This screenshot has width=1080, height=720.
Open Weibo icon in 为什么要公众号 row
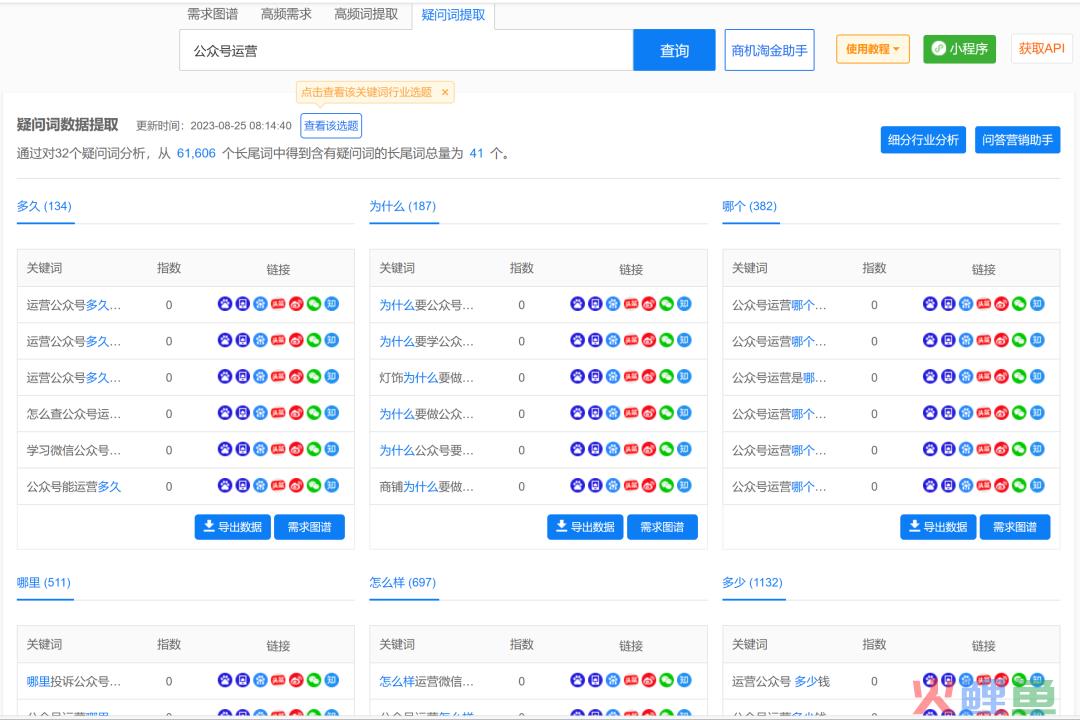(x=649, y=304)
